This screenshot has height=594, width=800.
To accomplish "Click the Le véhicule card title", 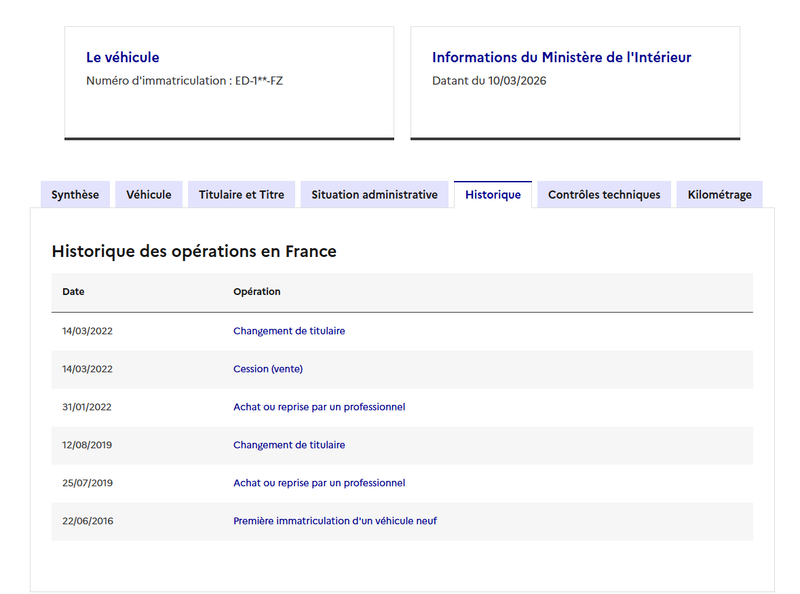I will [x=122, y=57].
